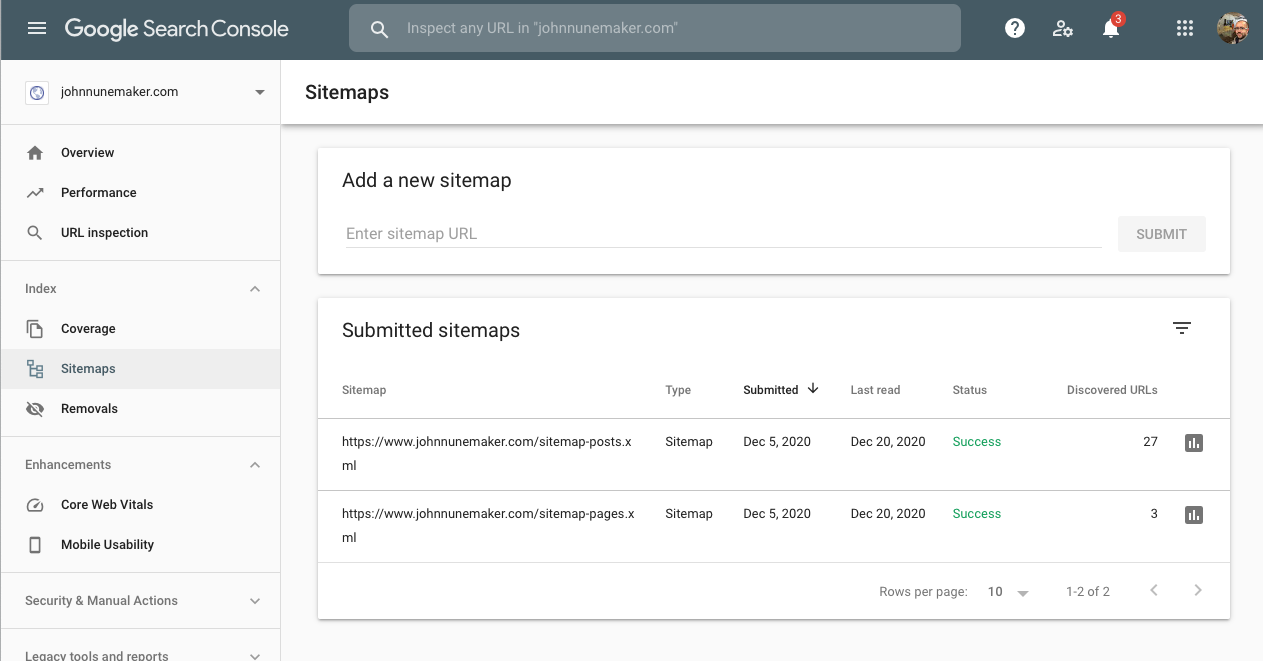Filter the submitted sitemaps table
The width and height of the screenshot is (1263, 661).
tap(1182, 329)
